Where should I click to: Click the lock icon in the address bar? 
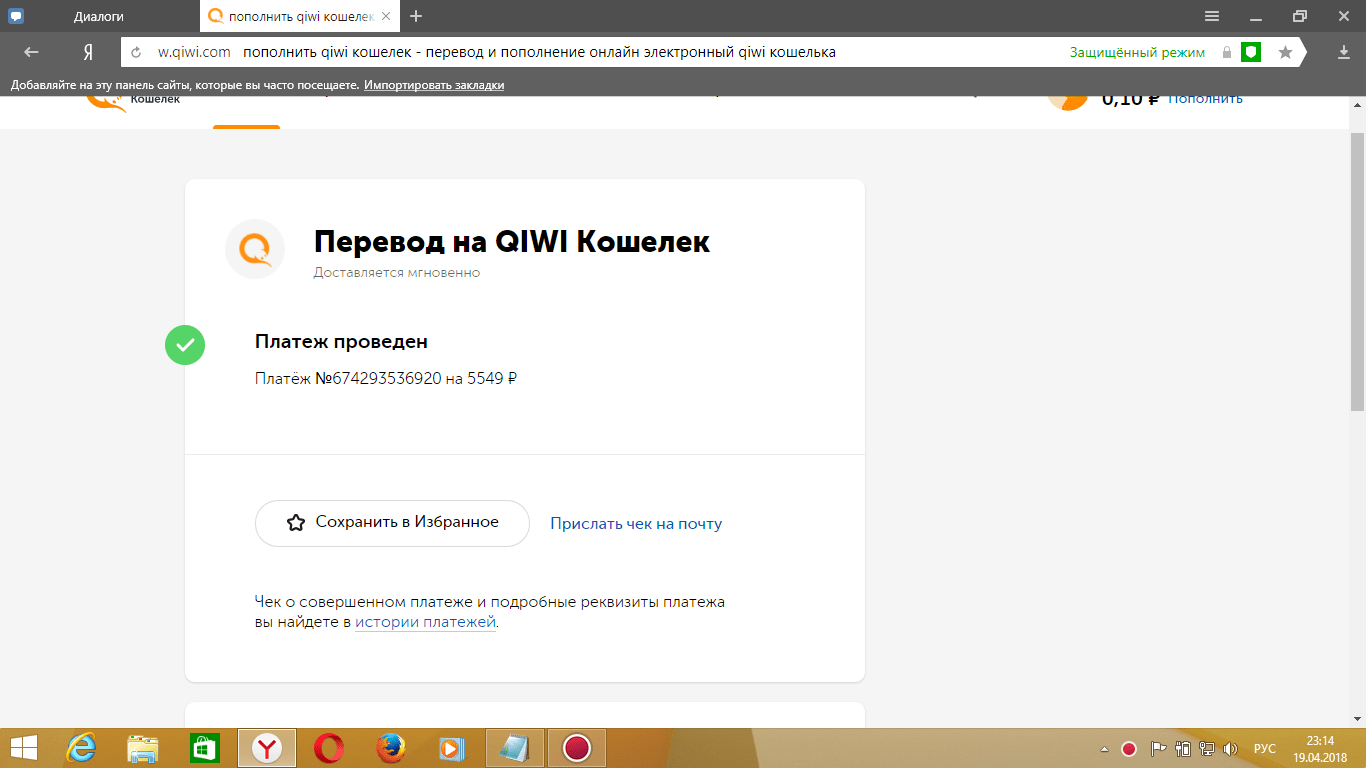point(1227,52)
